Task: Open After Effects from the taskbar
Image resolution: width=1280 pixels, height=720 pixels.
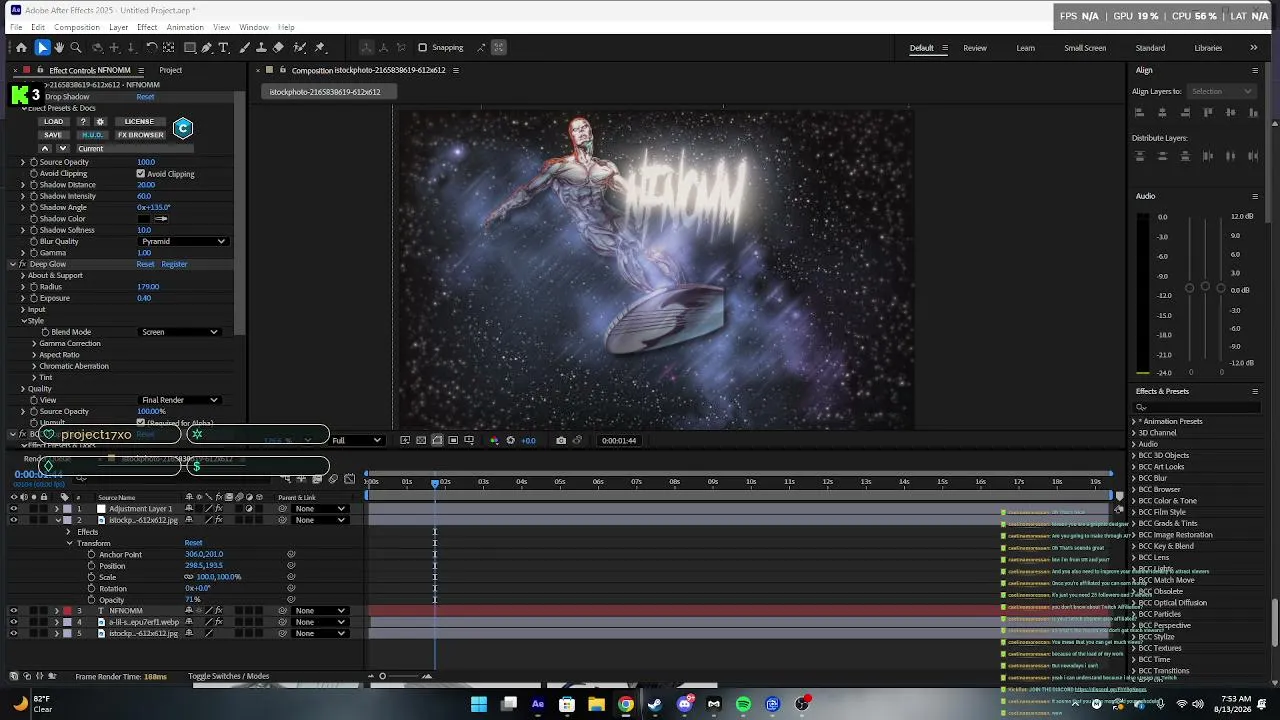Action: (538, 704)
